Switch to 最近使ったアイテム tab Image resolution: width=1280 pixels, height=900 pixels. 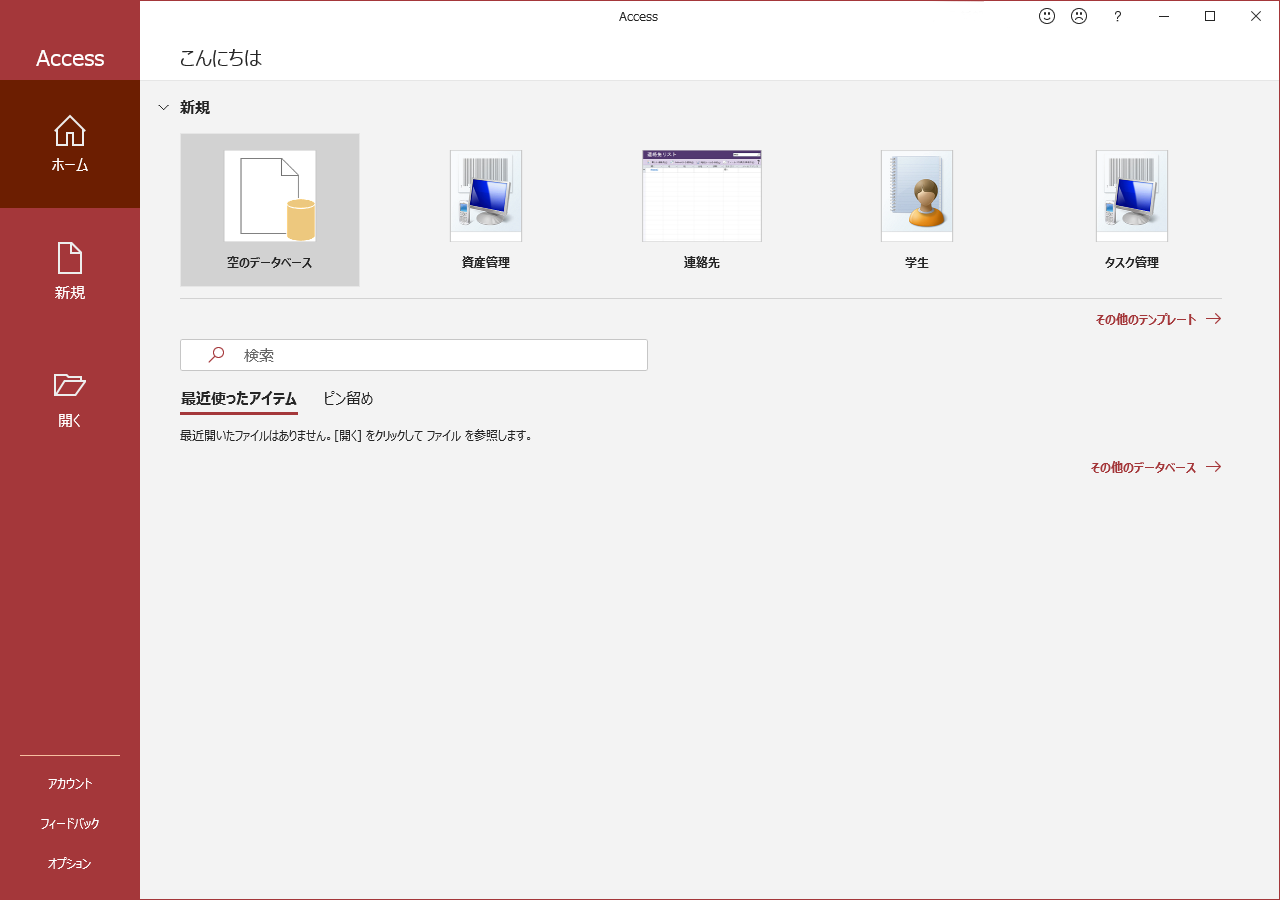239,399
